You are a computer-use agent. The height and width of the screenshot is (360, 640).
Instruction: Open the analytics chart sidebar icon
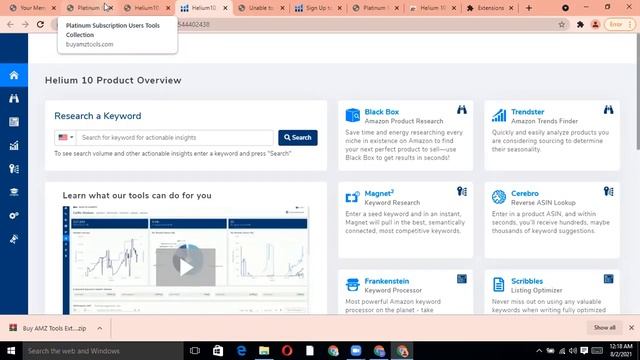point(14,145)
